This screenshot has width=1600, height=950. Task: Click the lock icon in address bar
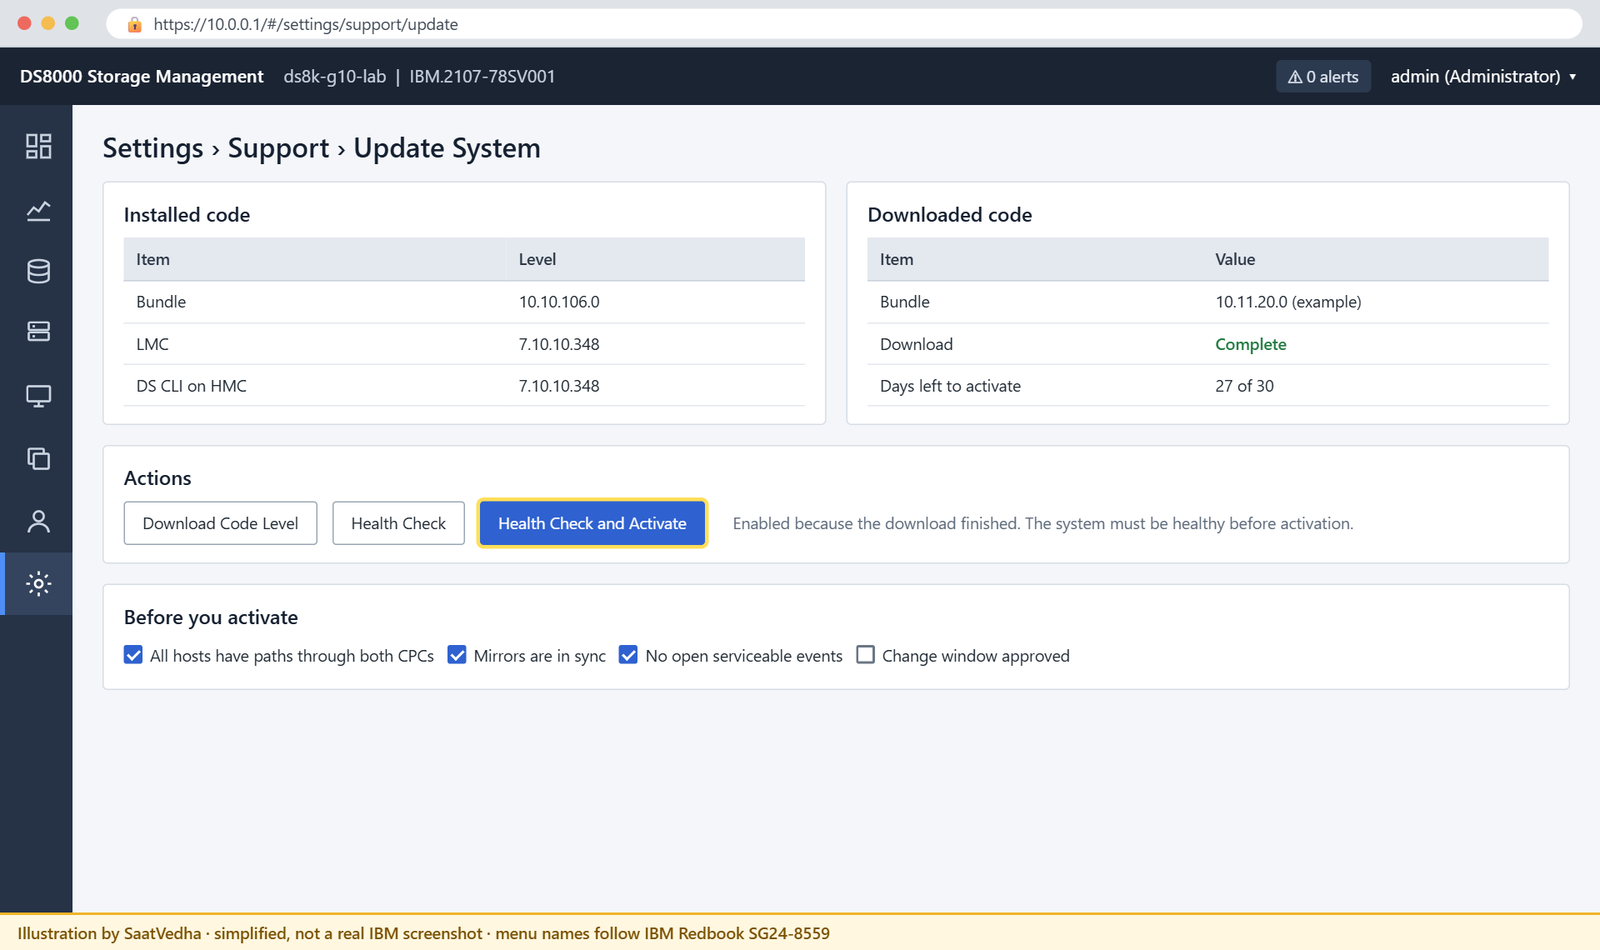pos(134,24)
